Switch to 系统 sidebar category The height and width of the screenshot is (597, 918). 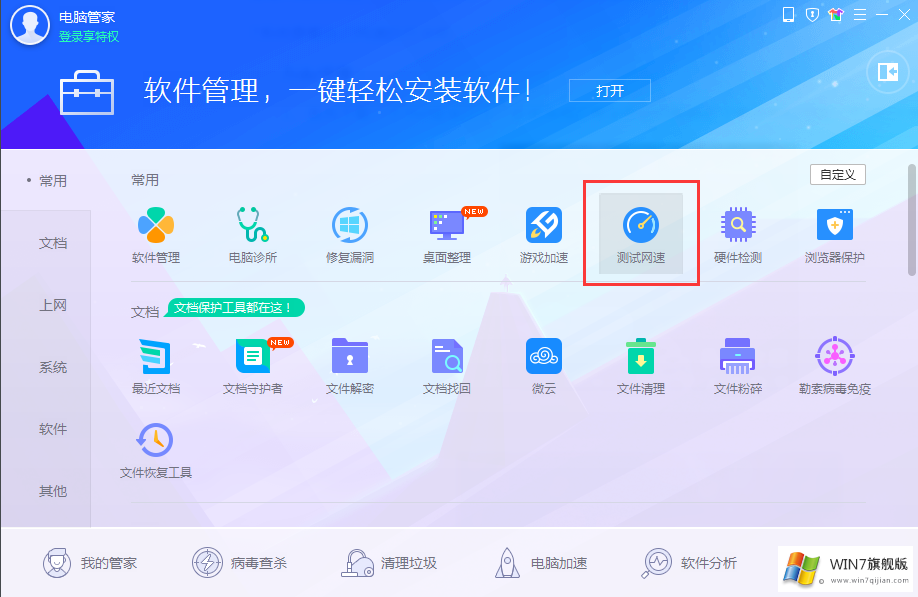click(53, 367)
